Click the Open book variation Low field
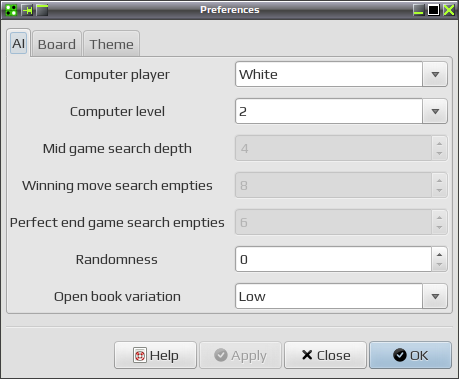The image size is (459, 379). click(x=329, y=296)
